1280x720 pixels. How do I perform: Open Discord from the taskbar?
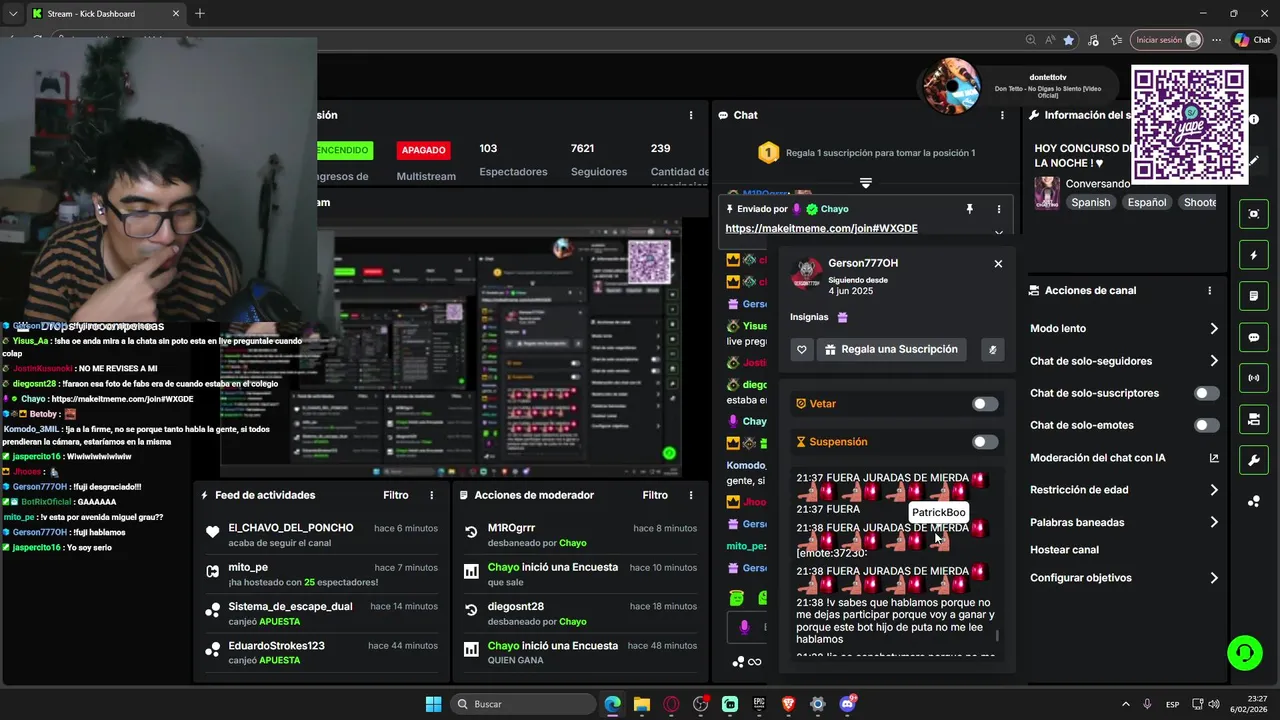(x=848, y=704)
